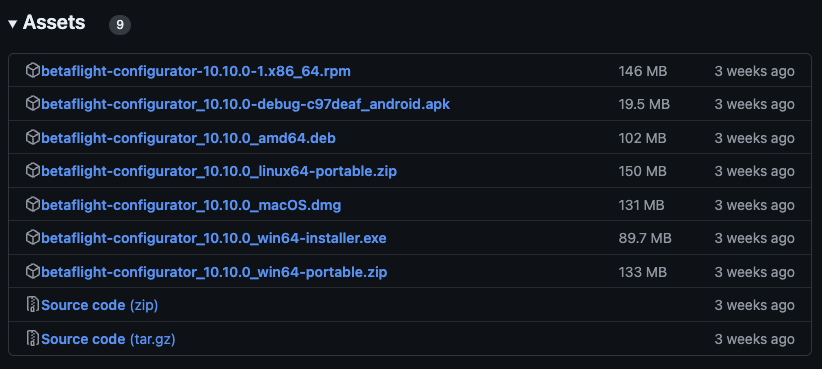Click the package icon beside the rpm file
Screen dimensions: 822x369
[x=33, y=70]
